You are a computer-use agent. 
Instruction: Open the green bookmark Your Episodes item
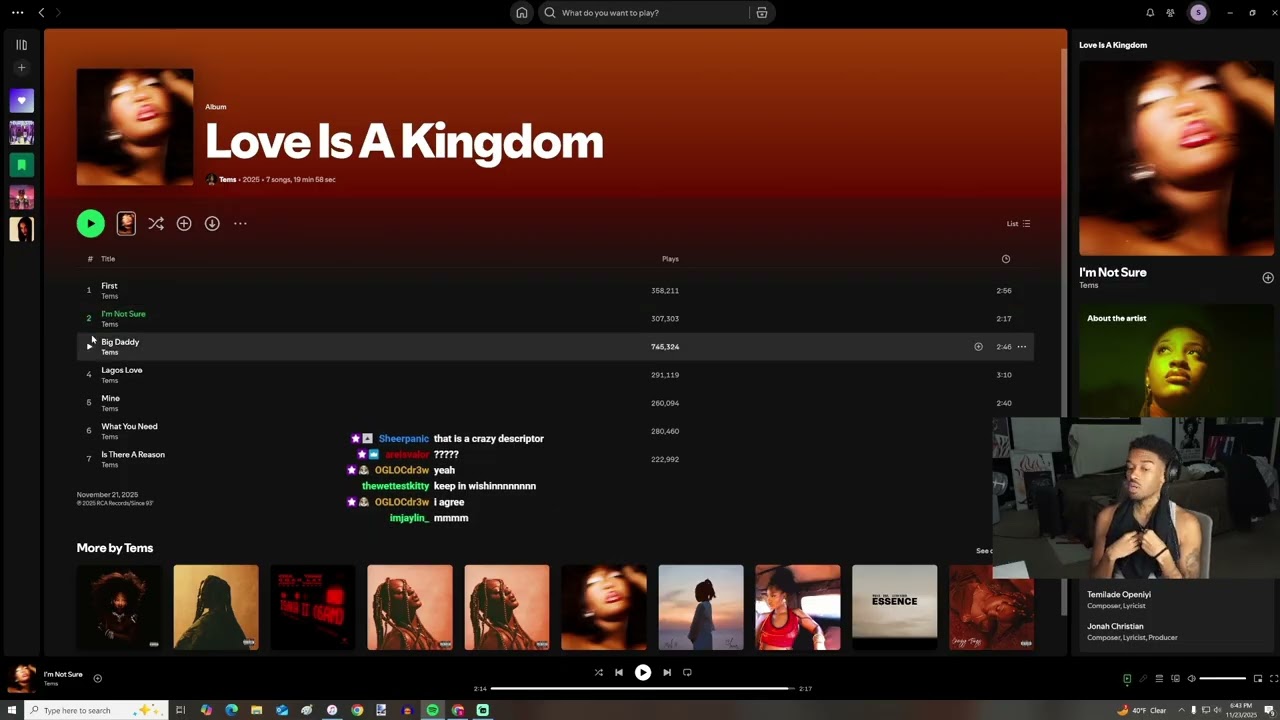(x=21, y=165)
